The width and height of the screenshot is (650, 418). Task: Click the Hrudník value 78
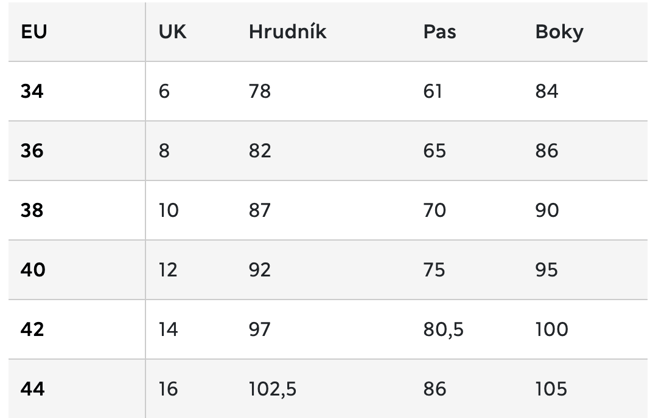pos(260,91)
